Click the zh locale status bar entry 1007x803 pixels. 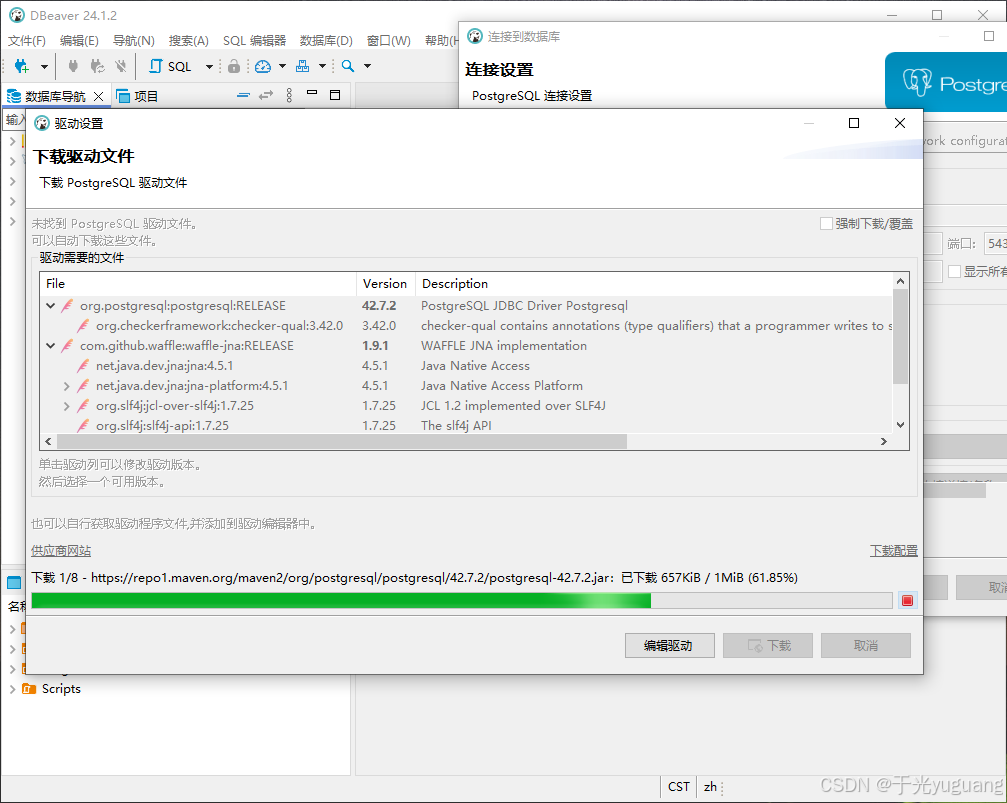point(710,787)
